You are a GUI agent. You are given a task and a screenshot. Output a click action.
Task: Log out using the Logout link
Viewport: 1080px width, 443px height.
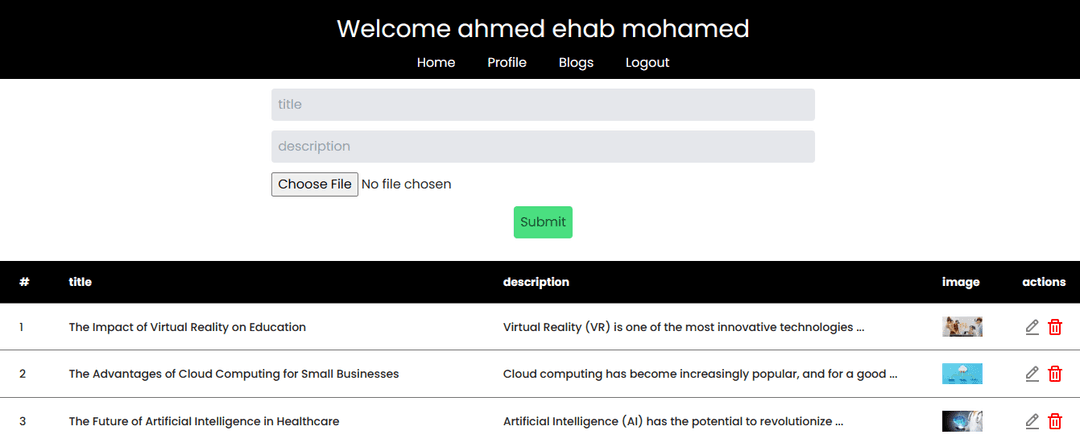[647, 62]
